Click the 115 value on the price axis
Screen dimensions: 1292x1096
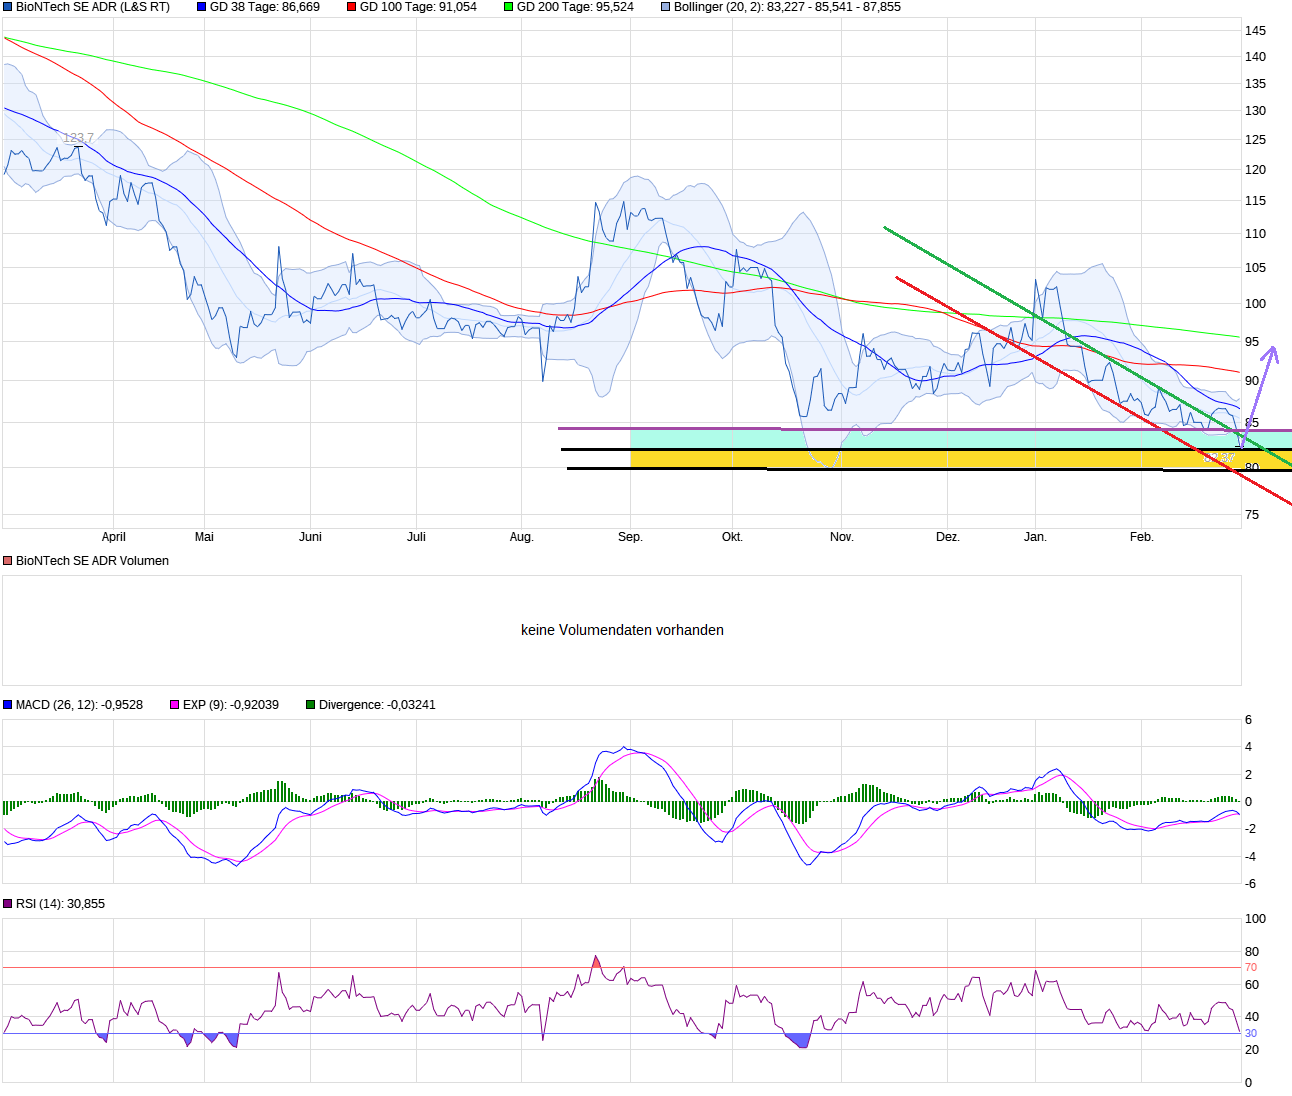point(1255,201)
